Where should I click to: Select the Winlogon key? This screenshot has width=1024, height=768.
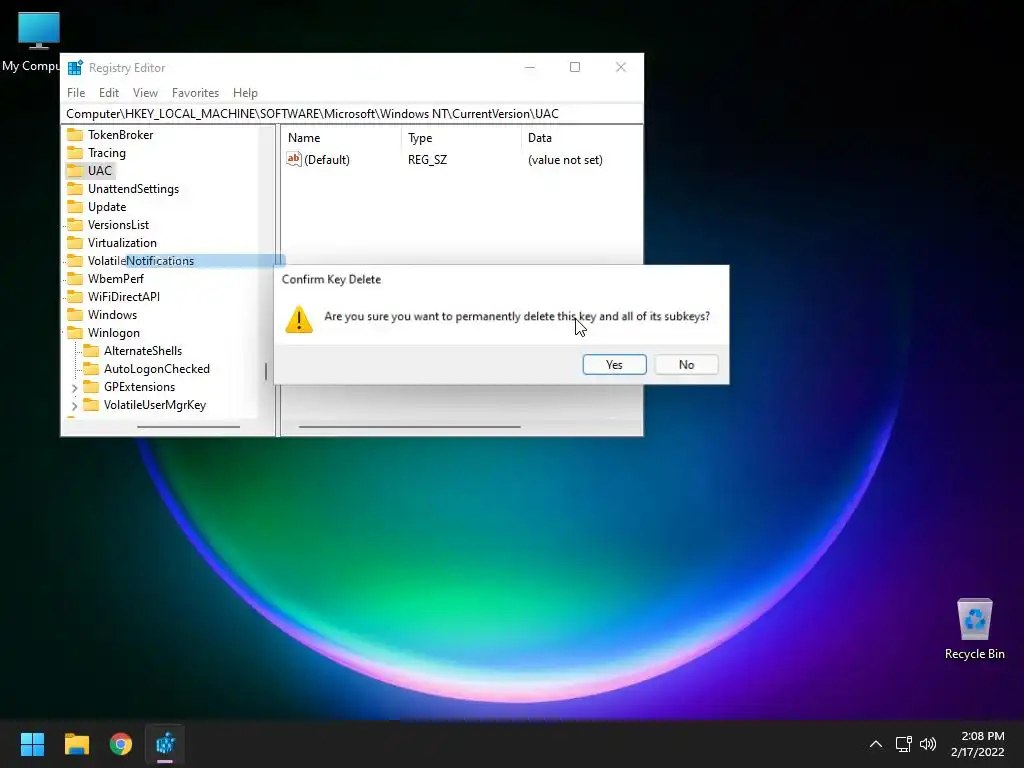click(114, 333)
